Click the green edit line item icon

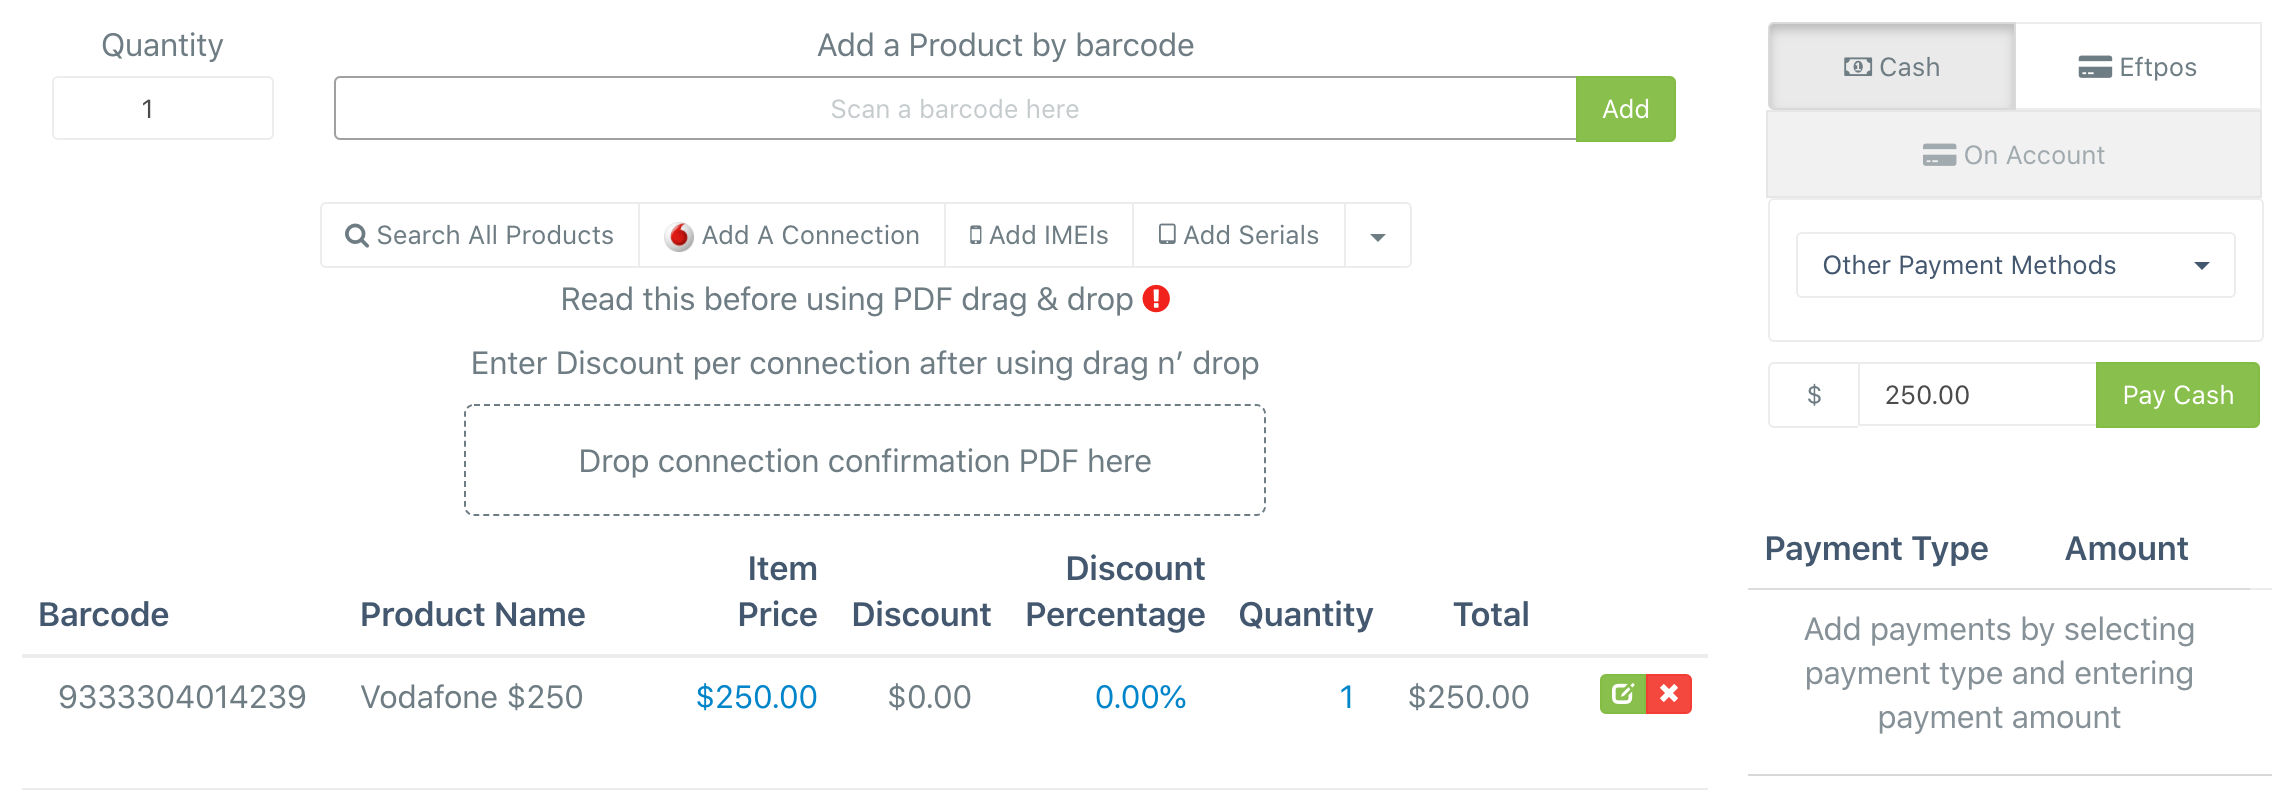(1622, 694)
